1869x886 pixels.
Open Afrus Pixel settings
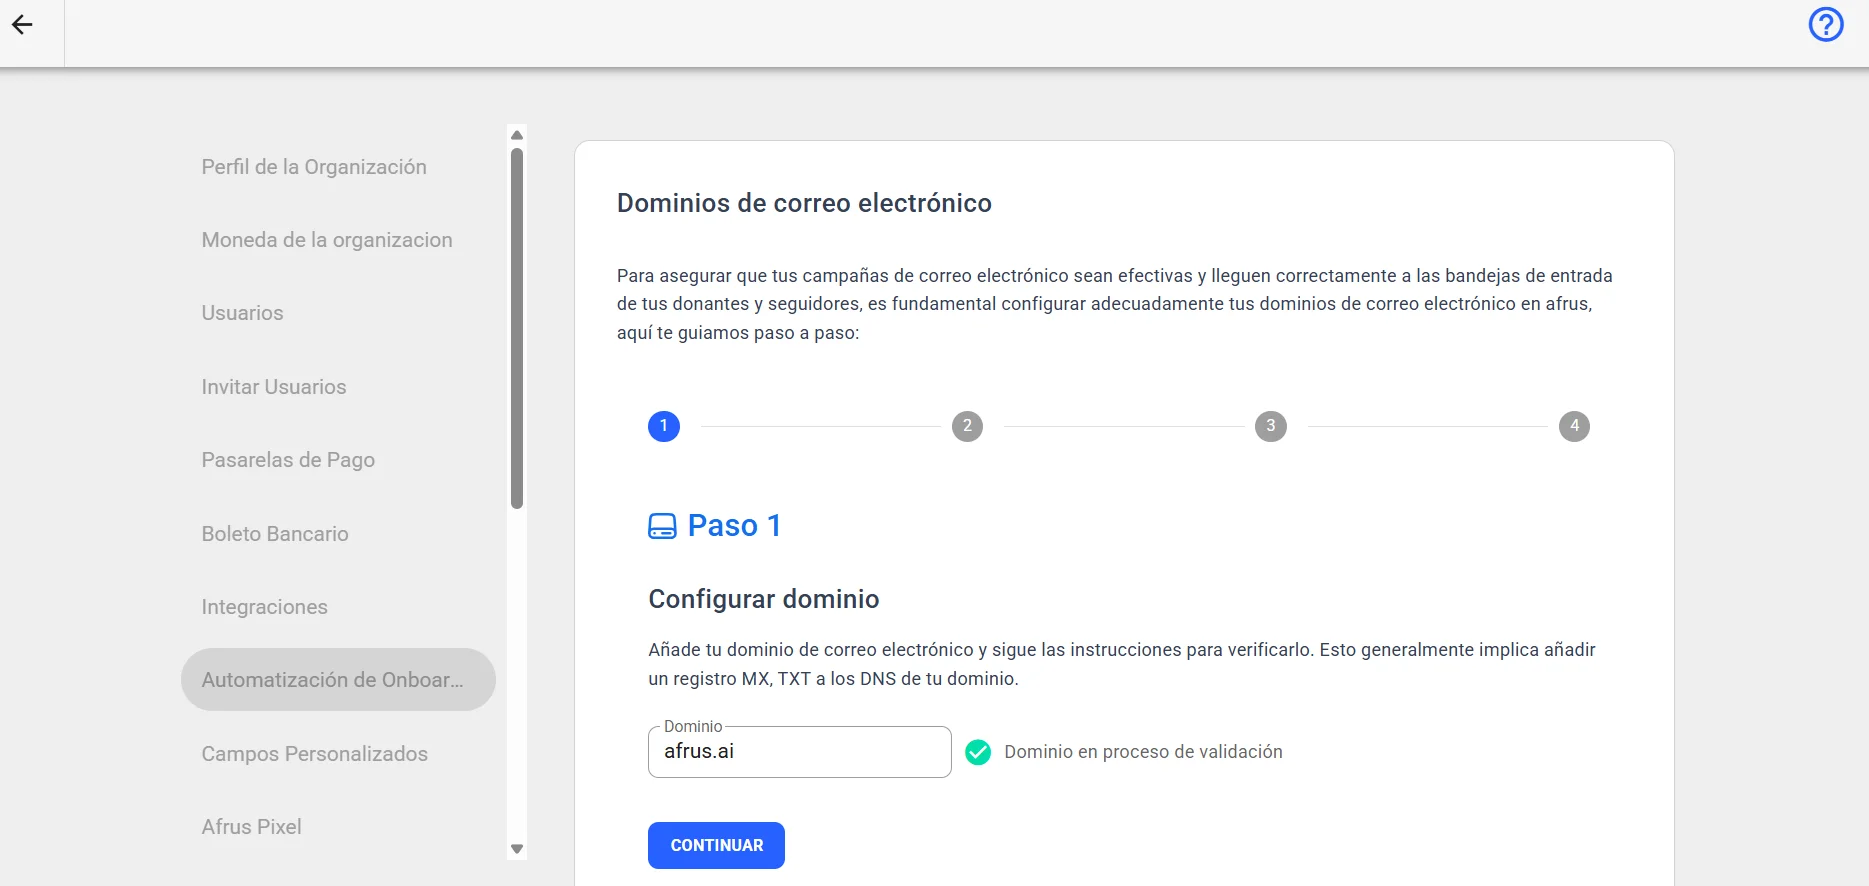point(251,827)
